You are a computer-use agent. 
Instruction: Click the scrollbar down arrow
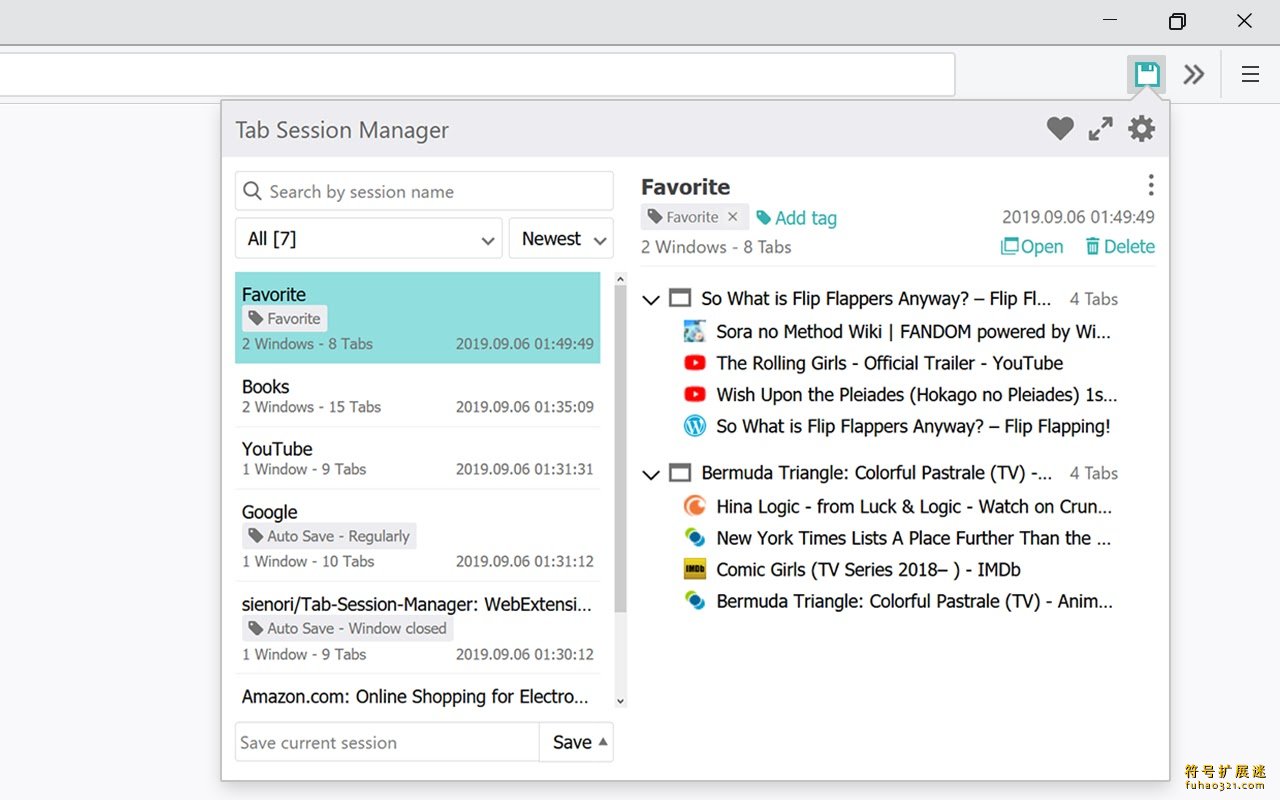[x=620, y=702]
